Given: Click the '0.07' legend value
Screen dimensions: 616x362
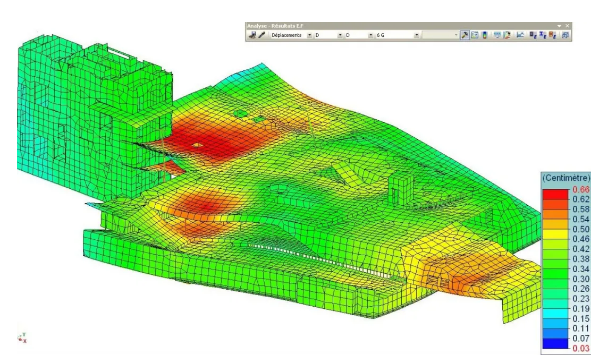Looking at the screenshot, I should pos(581,338).
